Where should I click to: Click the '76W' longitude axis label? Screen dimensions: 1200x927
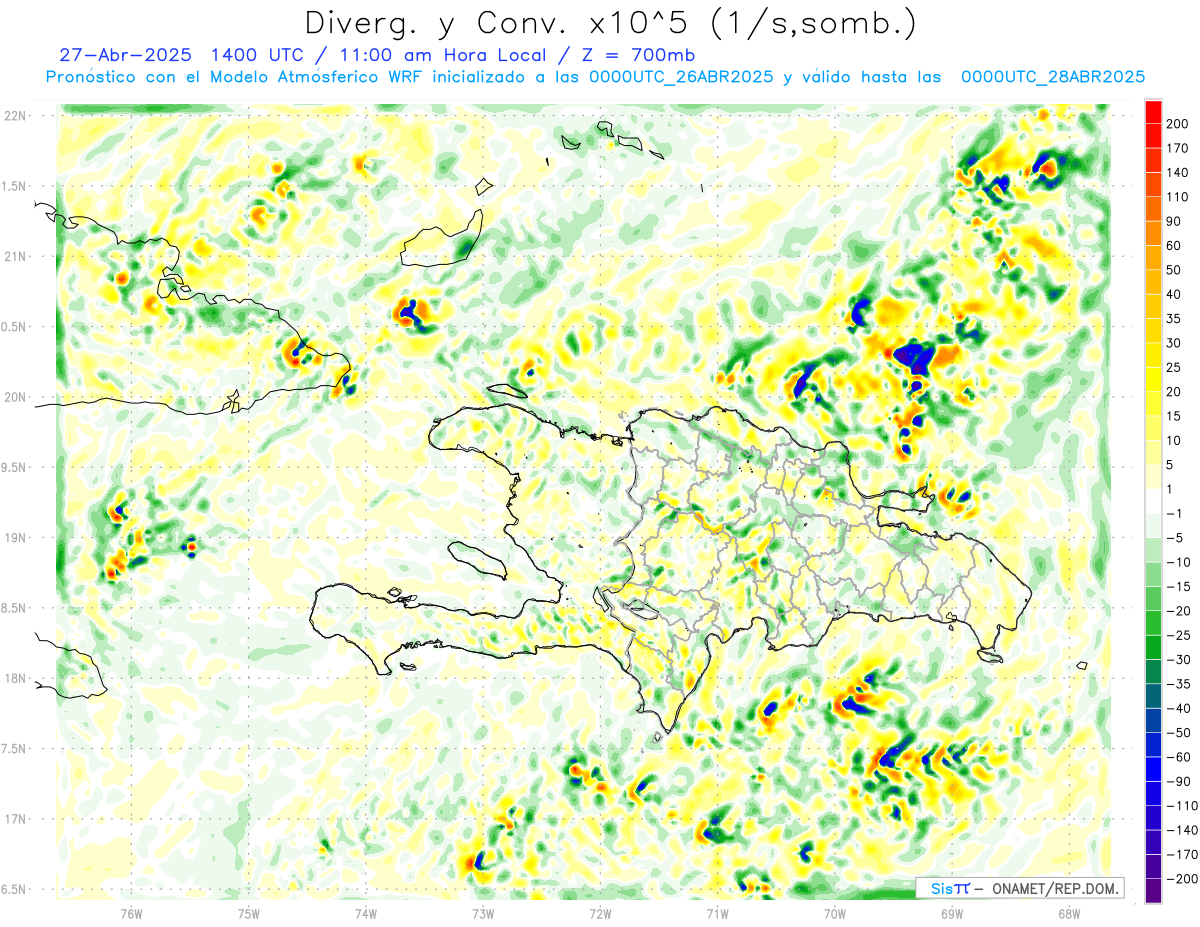tap(131, 913)
